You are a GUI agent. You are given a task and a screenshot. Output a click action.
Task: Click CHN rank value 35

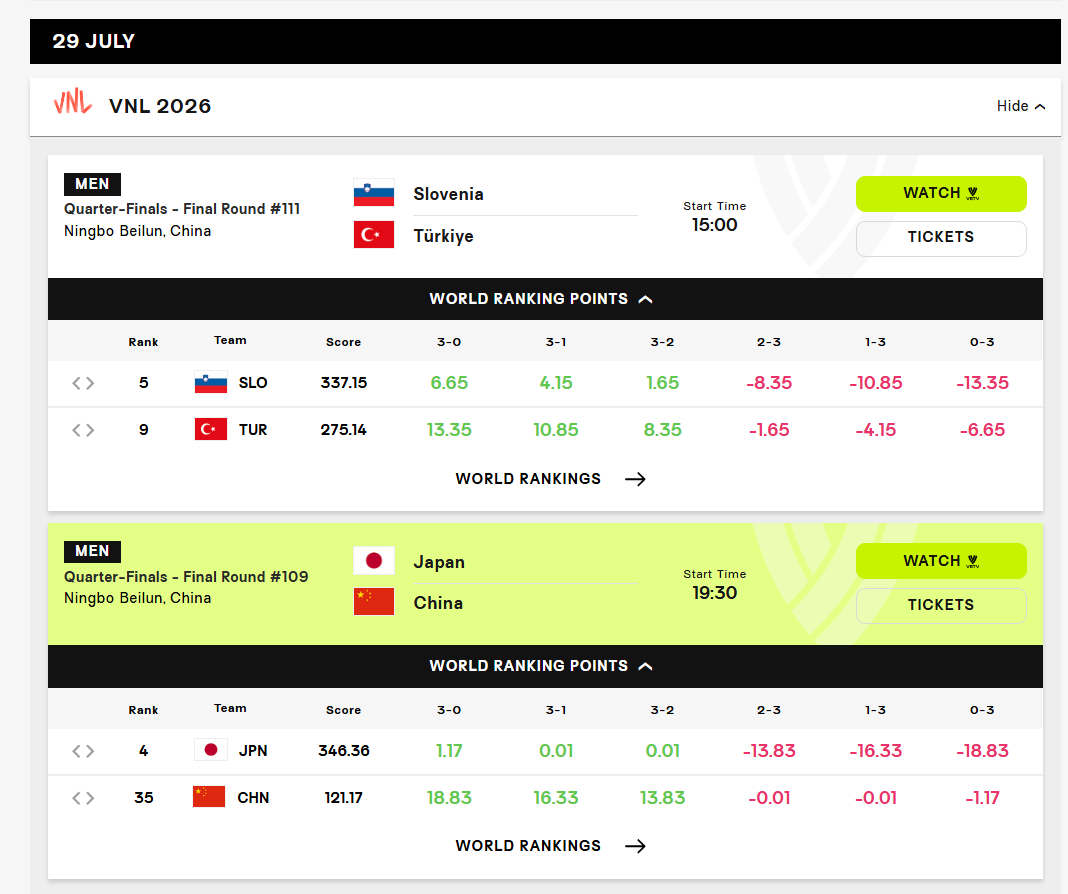[x=143, y=797]
